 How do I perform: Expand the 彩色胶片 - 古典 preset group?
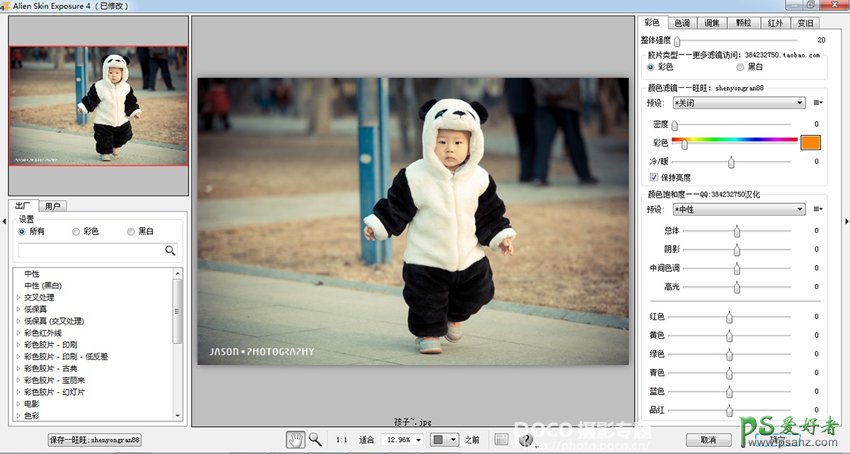click(18, 368)
